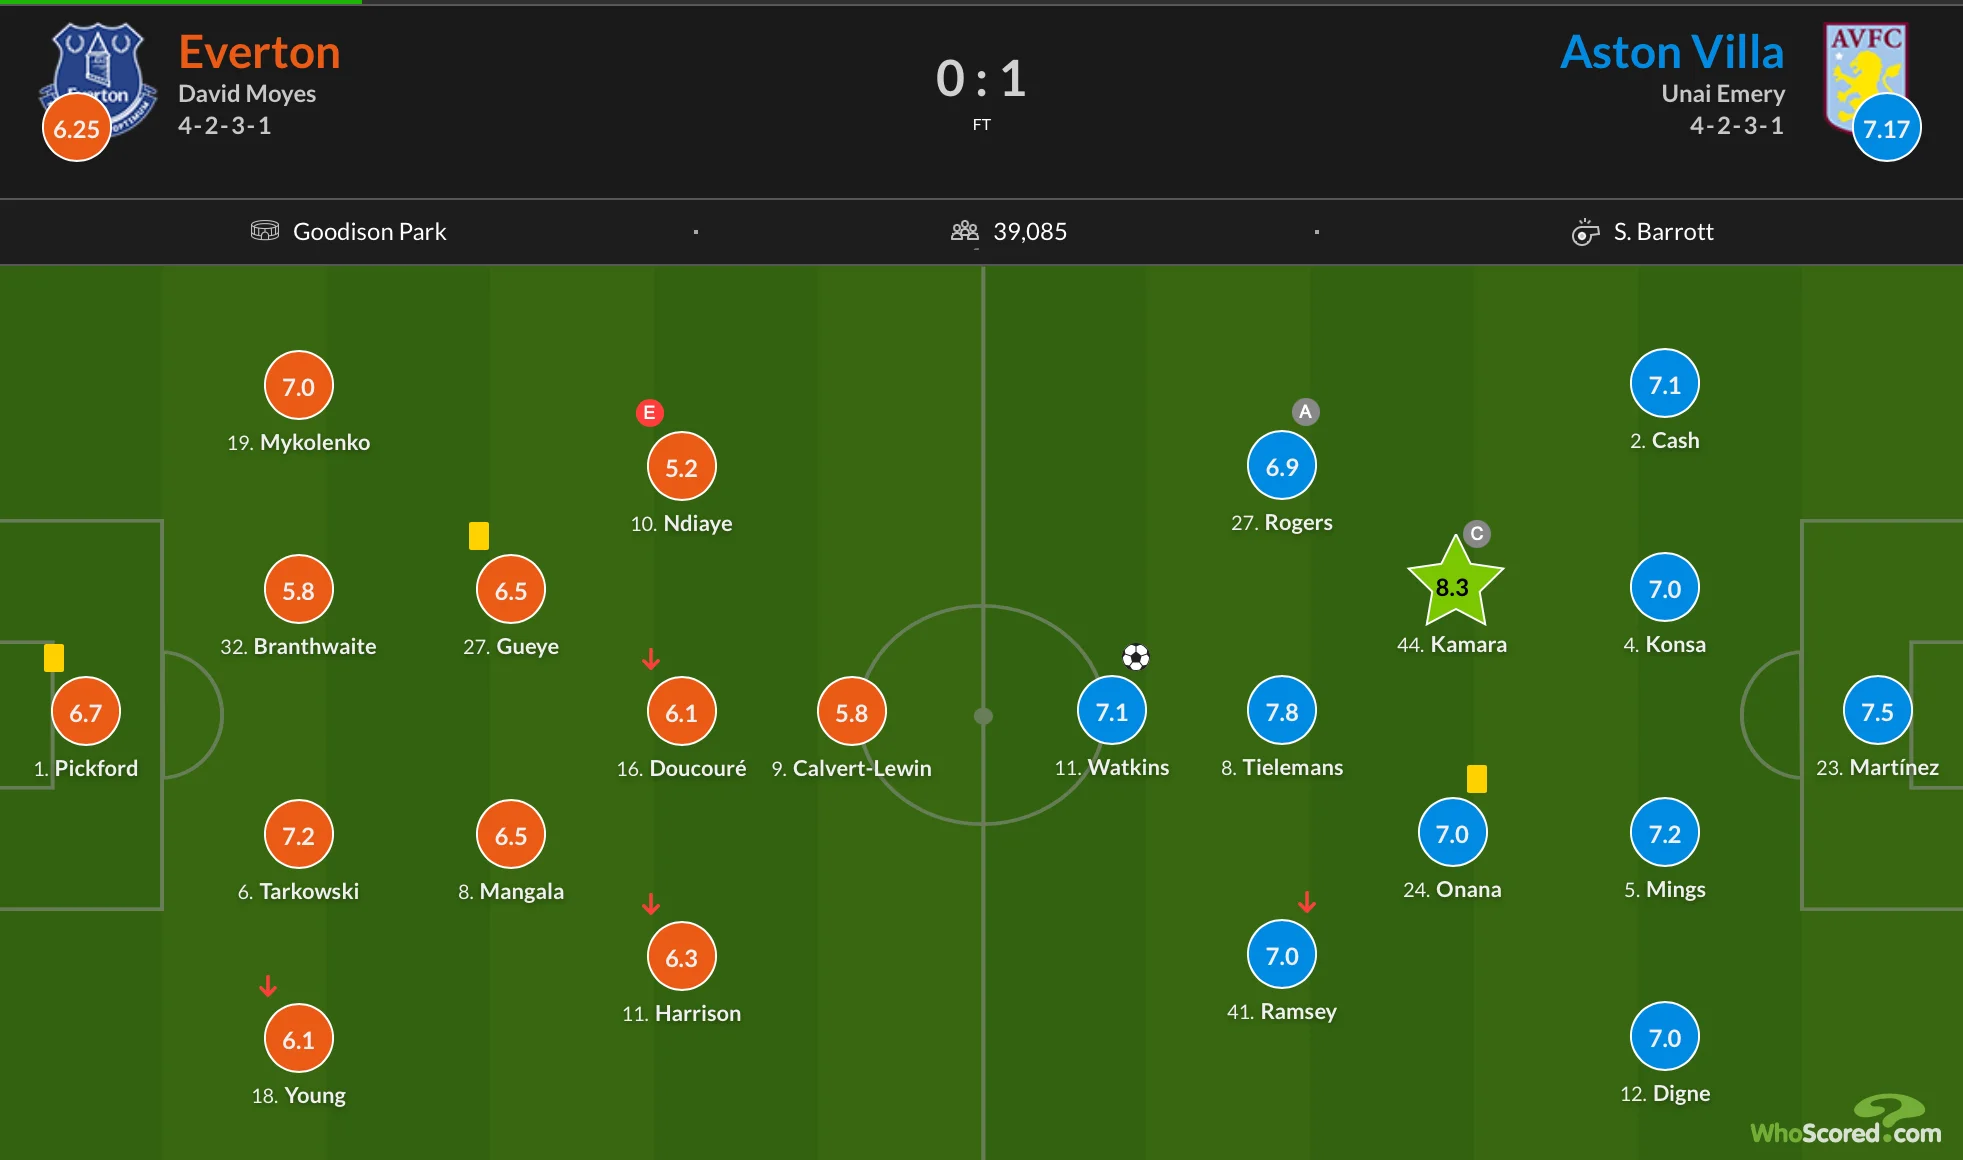This screenshot has height=1160, width=1963.
Task: Click the goal ball icon above Watkins
Action: 1136,657
